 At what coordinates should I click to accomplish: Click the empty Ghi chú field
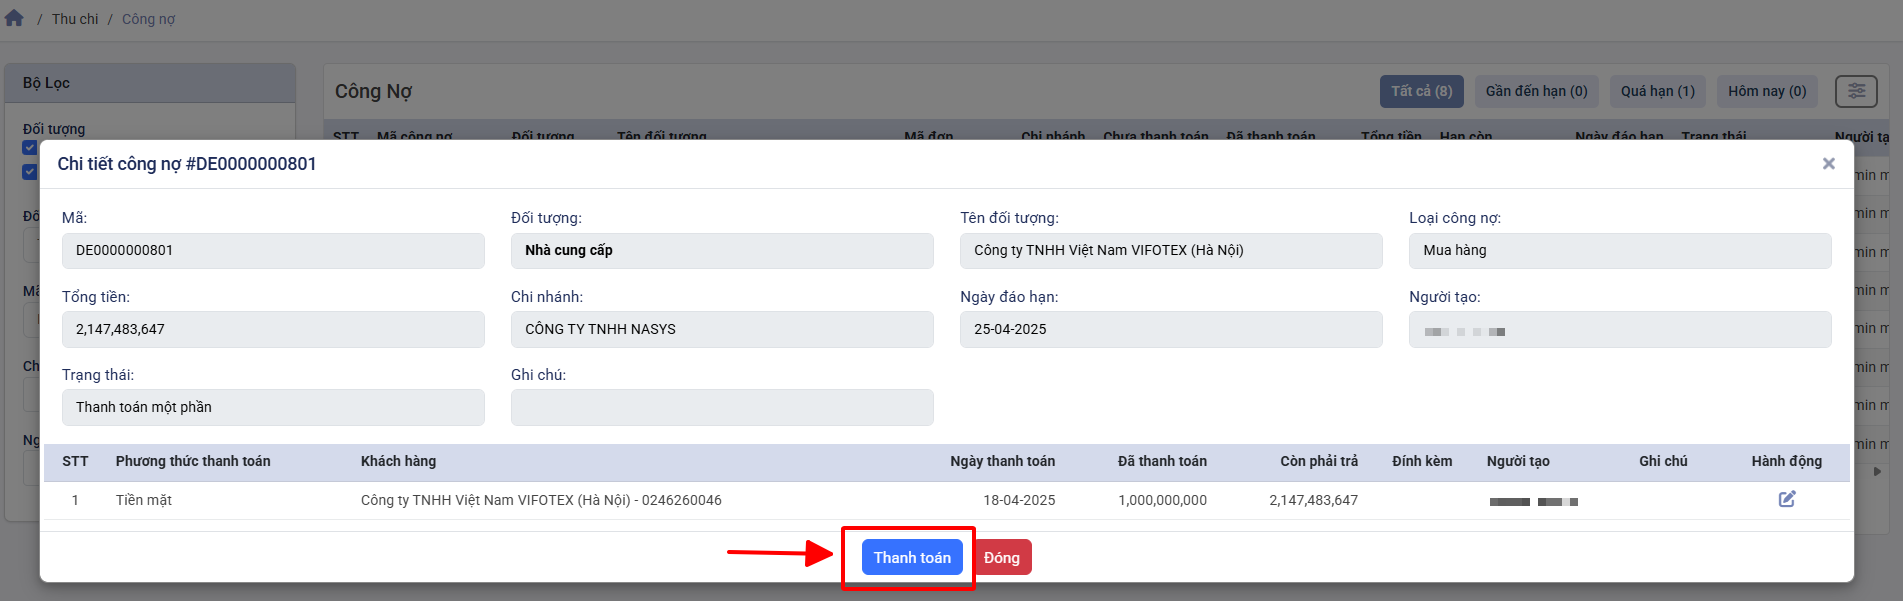coord(722,407)
